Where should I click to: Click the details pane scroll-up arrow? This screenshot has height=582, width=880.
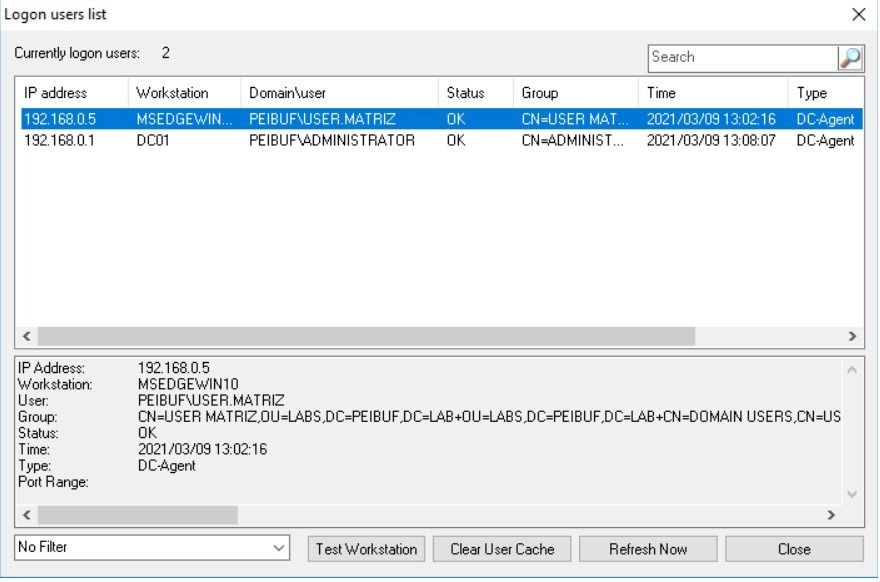click(x=852, y=369)
